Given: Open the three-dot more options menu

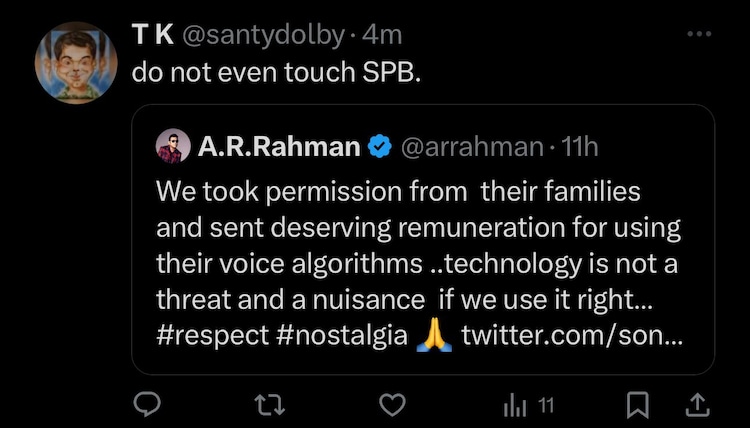Looking at the screenshot, I should (698, 34).
